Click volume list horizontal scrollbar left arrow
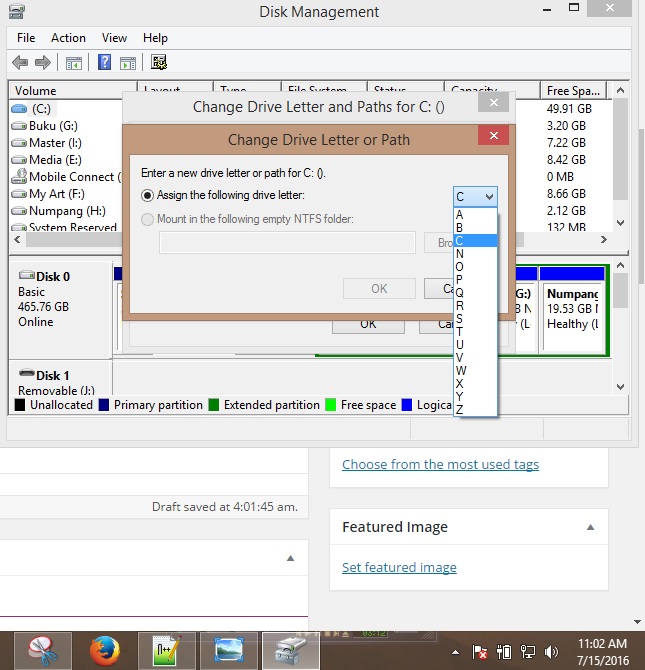 pyautogui.click(x=17, y=240)
